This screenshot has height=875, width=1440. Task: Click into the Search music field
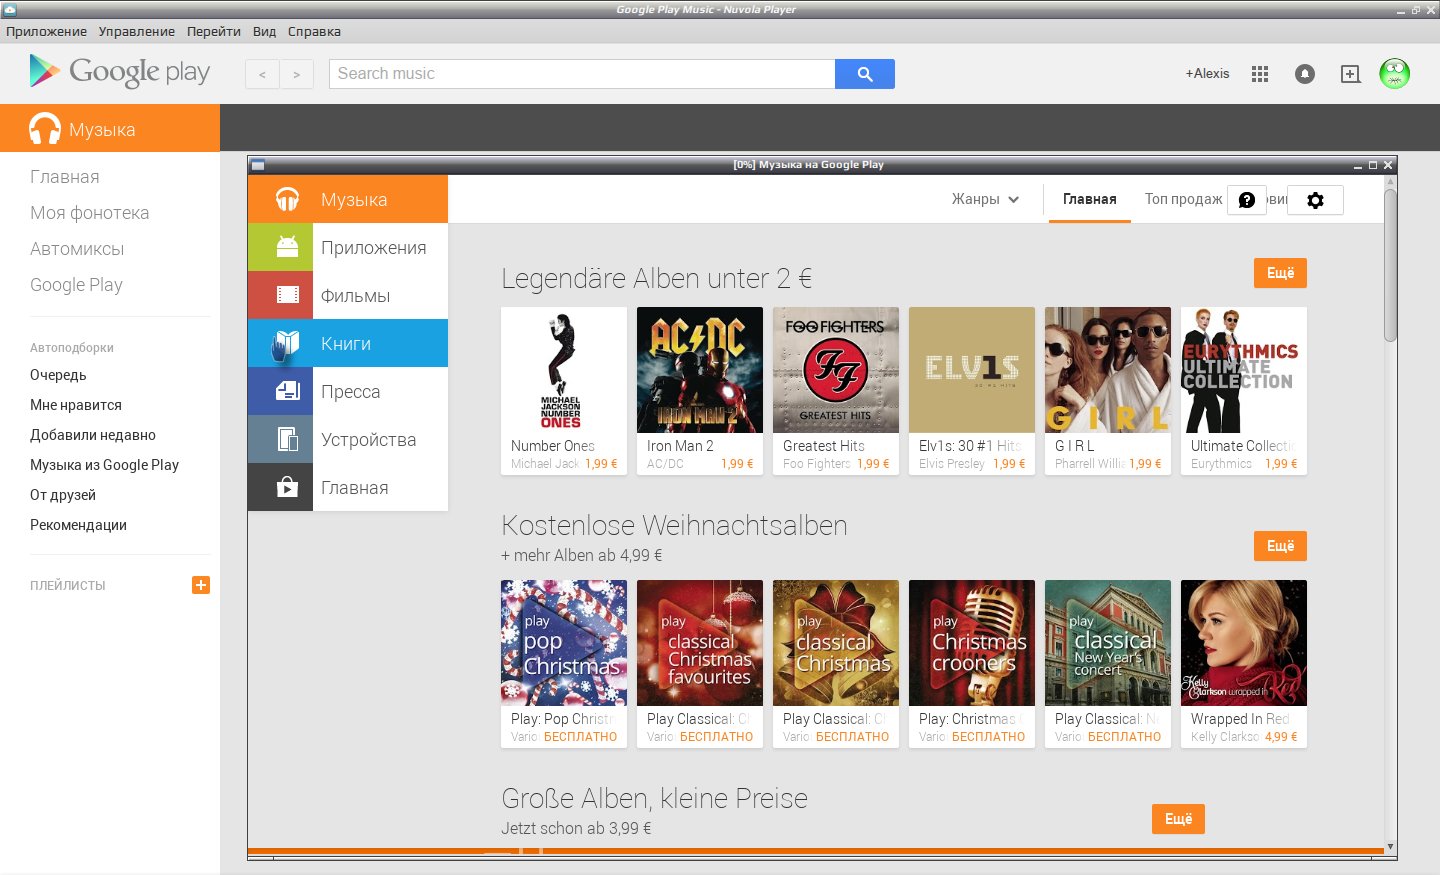[582, 74]
